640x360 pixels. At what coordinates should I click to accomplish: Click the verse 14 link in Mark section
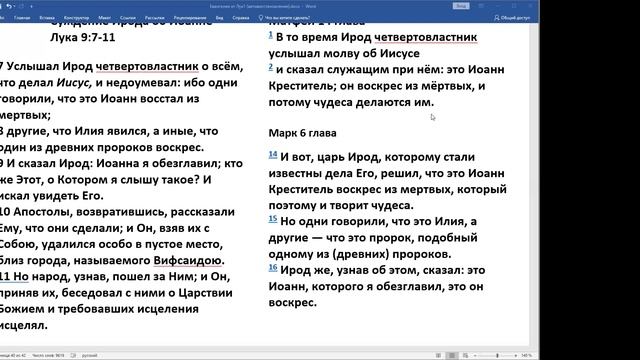pos(273,155)
